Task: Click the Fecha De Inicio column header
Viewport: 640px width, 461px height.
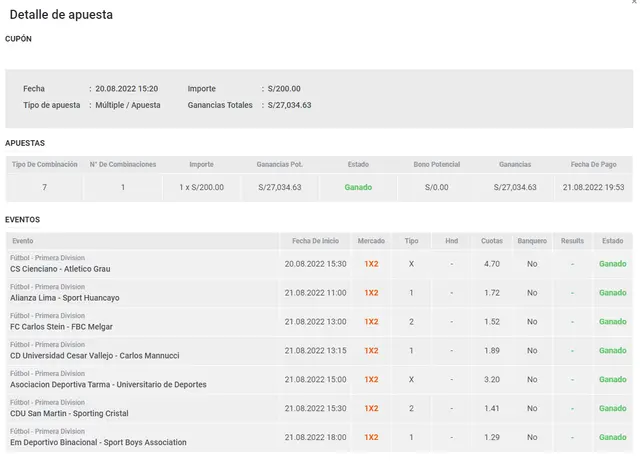Action: pyautogui.click(x=316, y=241)
